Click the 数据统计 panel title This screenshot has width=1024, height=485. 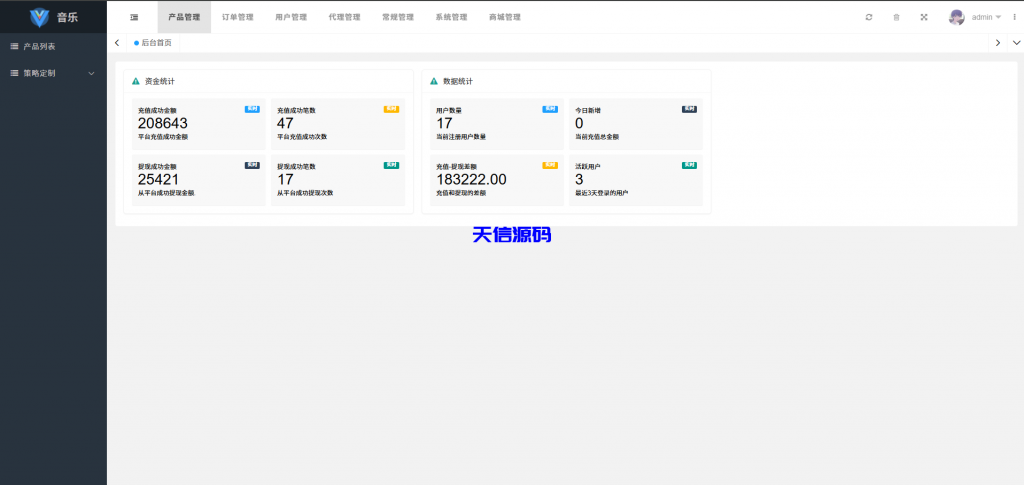458,82
